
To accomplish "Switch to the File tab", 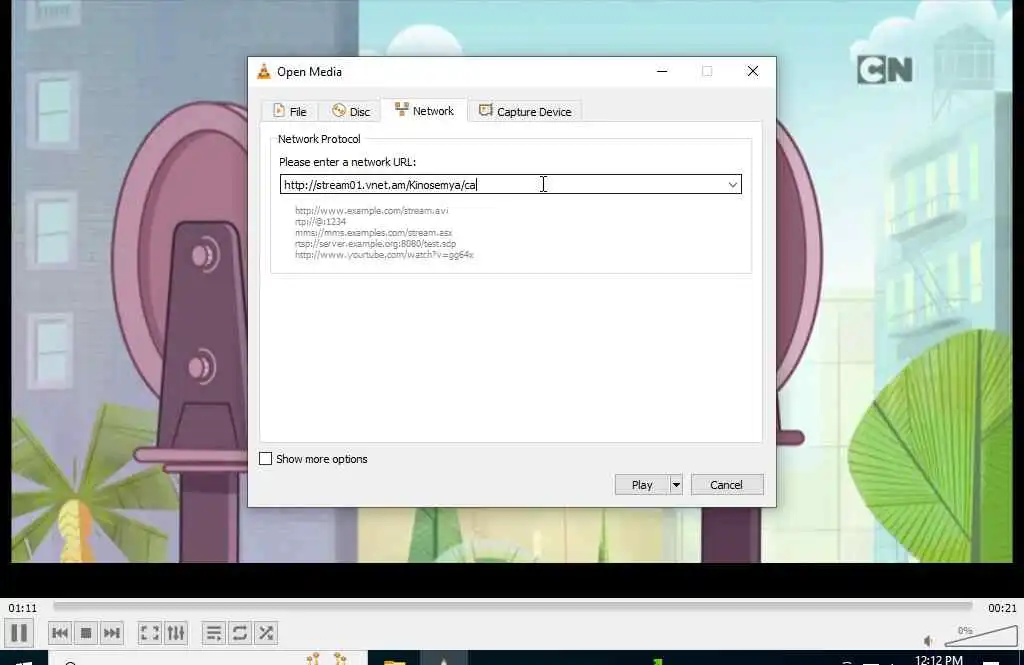I will [289, 111].
